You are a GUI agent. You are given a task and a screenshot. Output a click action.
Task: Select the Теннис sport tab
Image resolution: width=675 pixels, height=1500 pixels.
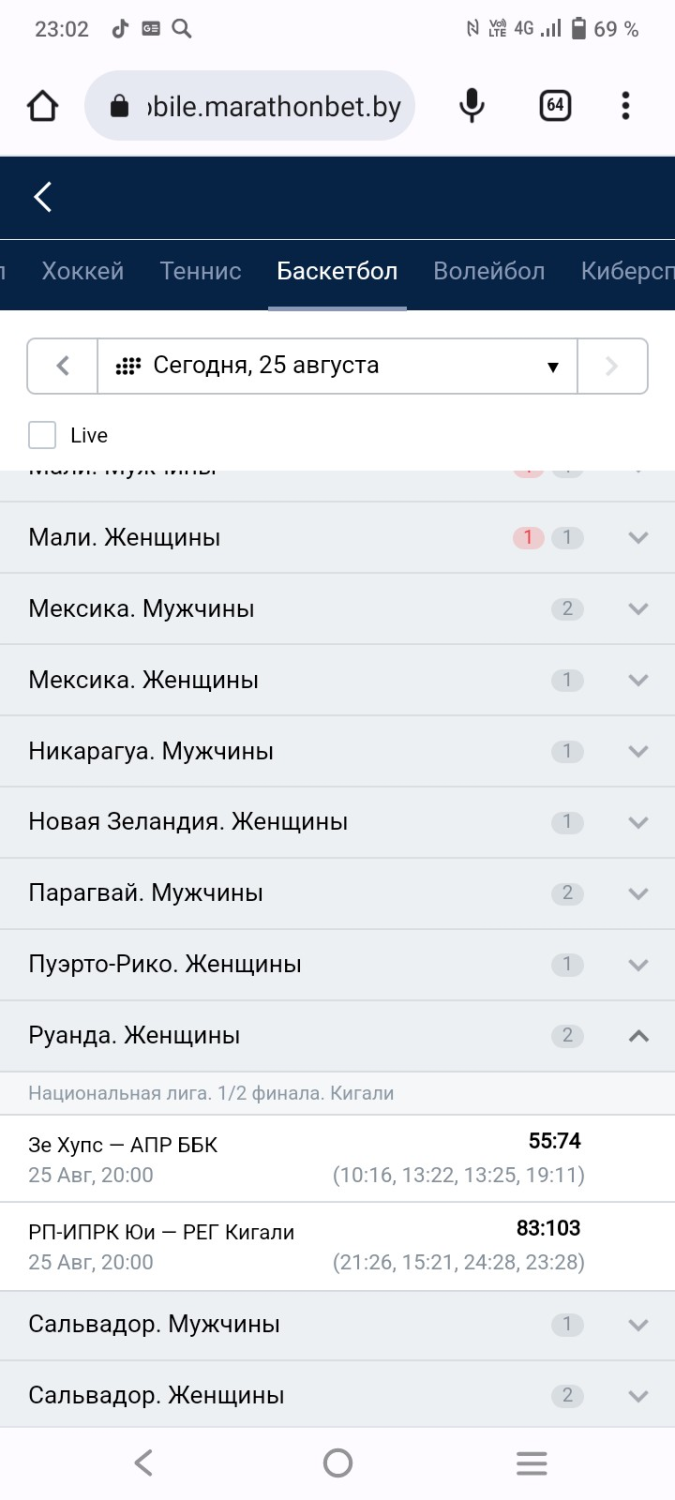point(201,271)
